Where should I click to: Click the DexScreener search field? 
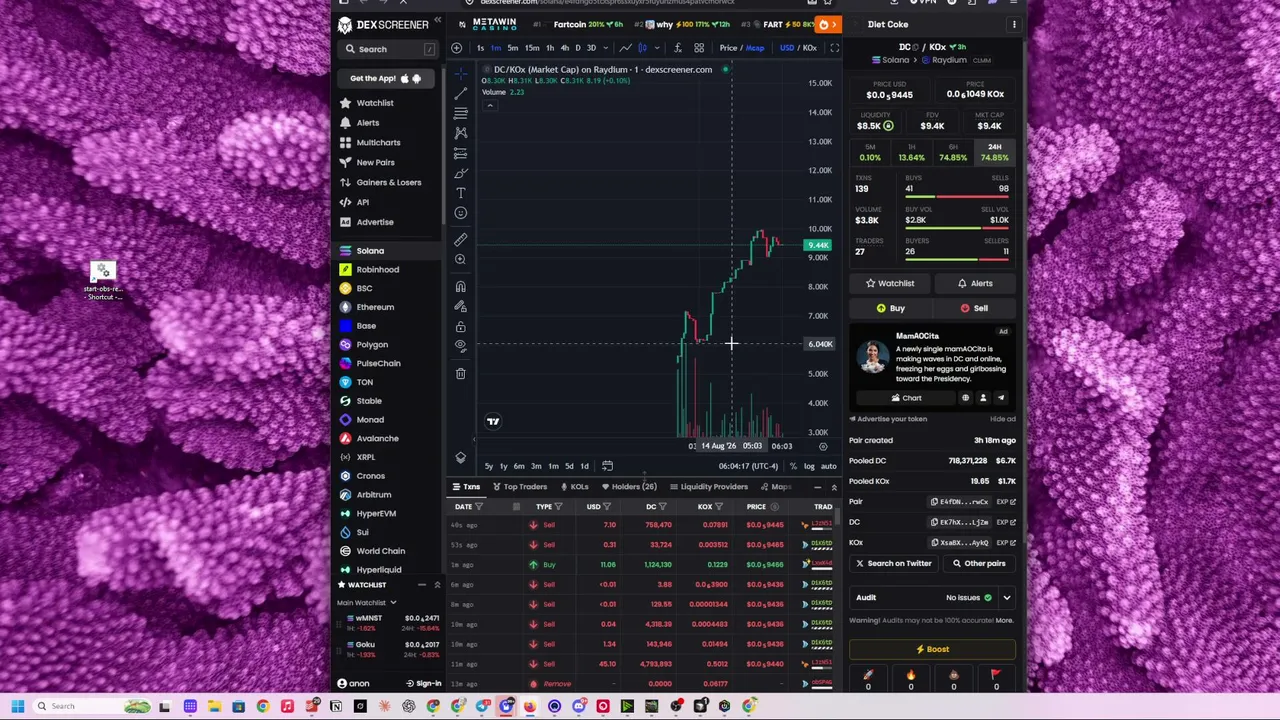coord(389,49)
